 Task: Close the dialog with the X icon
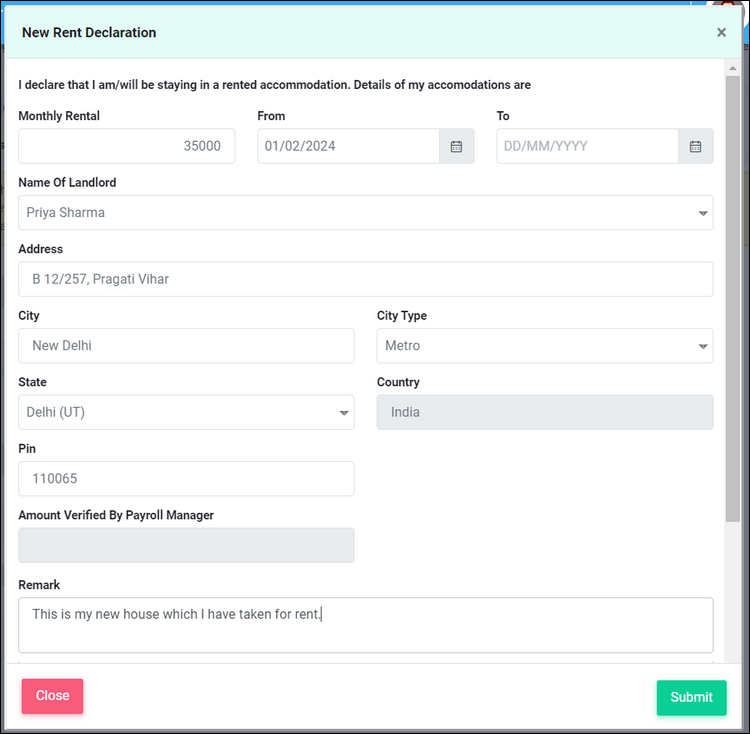[x=721, y=33]
